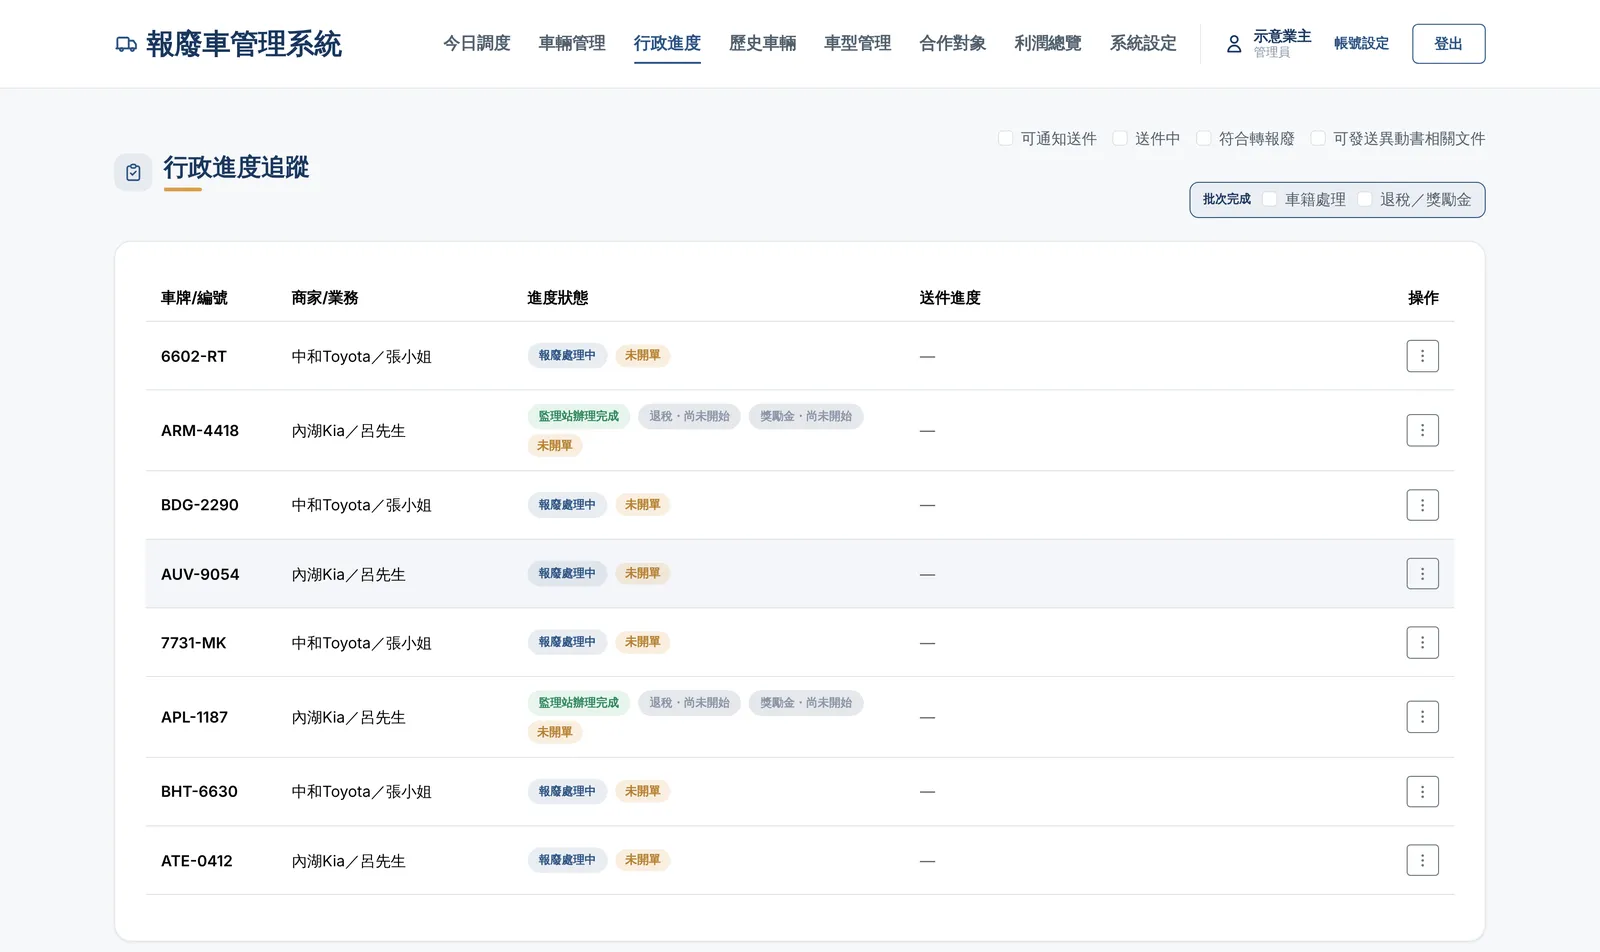Open actions menu for APL-1187 row
Screen dimensions: 1600x952
pos(1422,717)
